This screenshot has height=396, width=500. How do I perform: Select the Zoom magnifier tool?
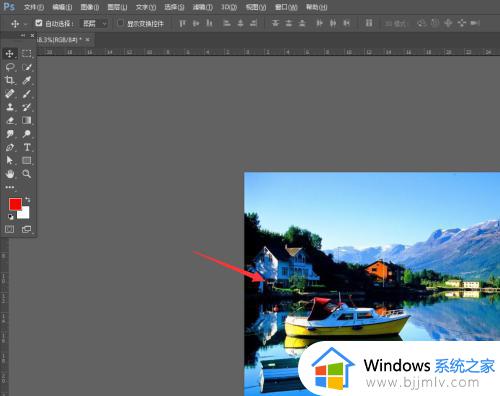tap(27, 174)
